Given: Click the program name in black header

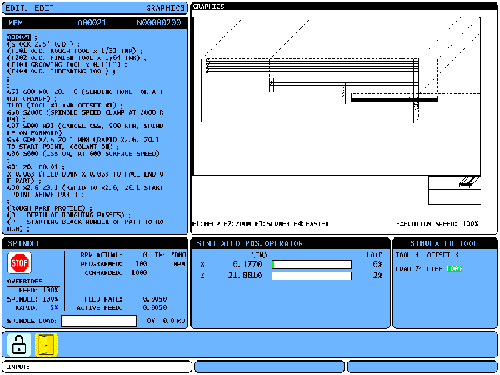Looking at the screenshot, I should click(92, 22).
